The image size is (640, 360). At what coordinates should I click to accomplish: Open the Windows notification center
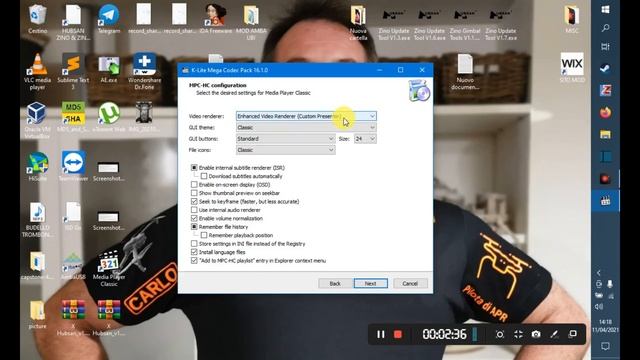point(605,346)
